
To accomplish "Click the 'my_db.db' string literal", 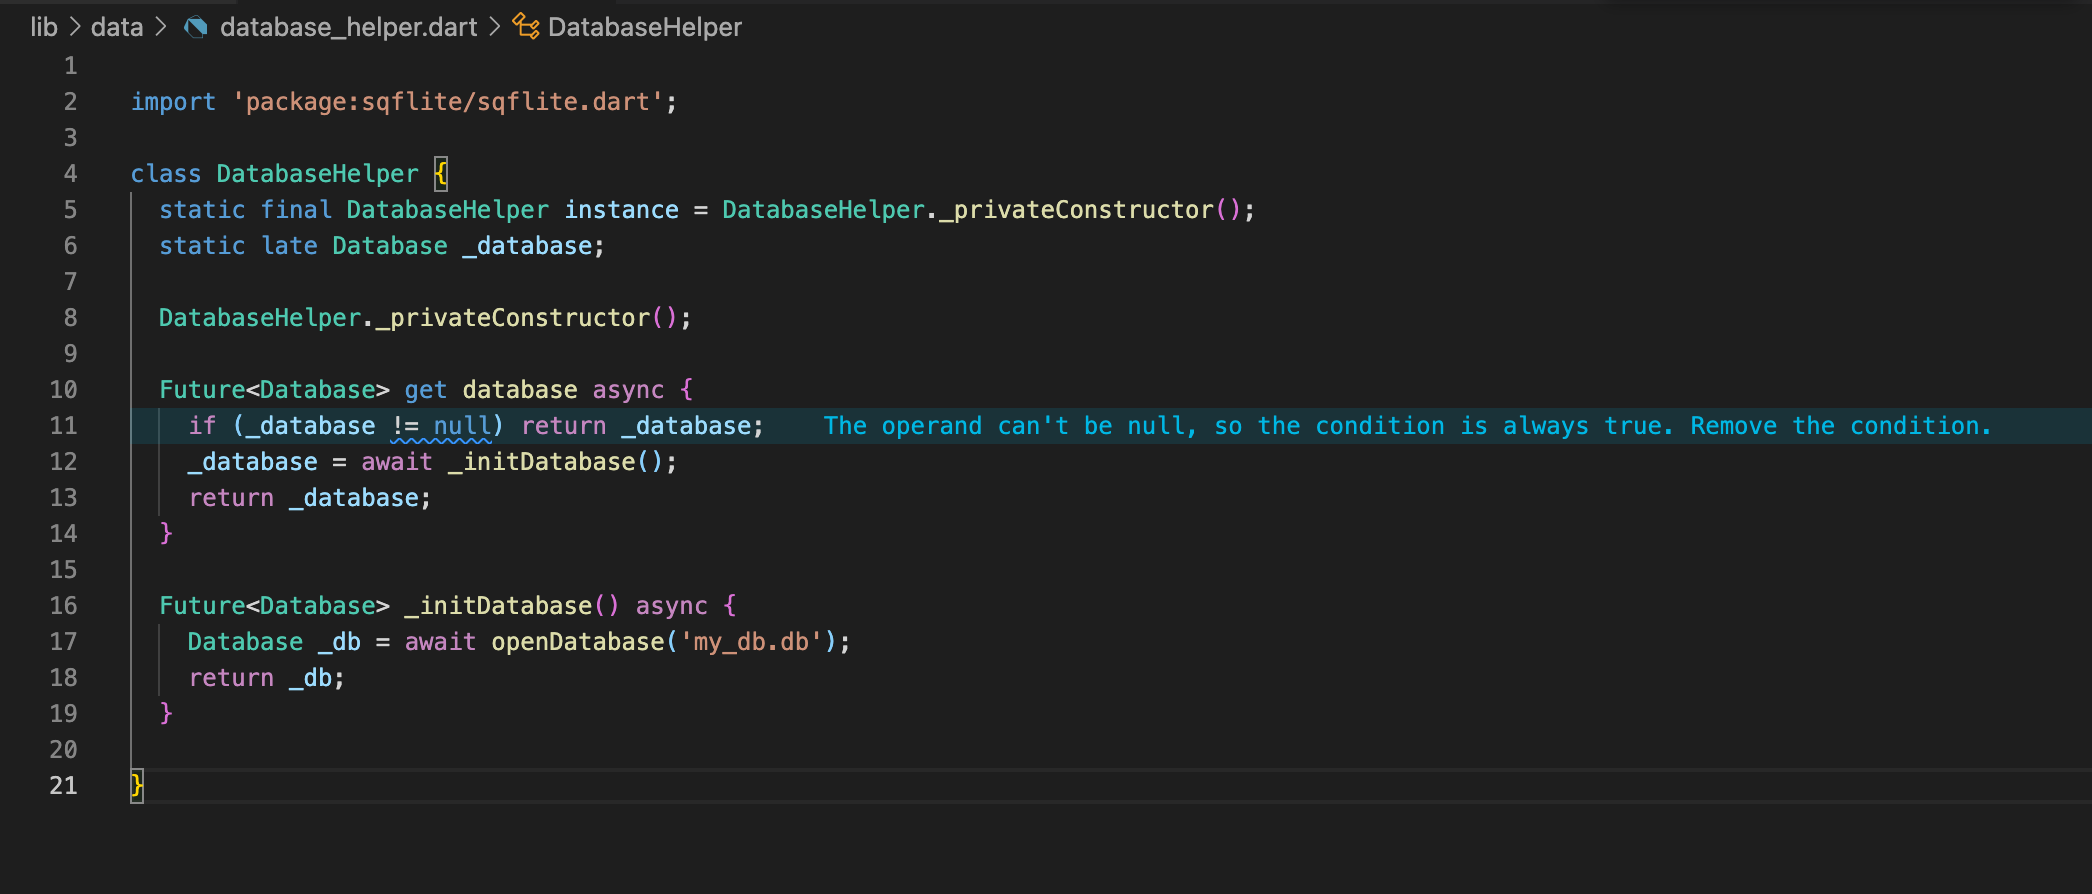I will (751, 642).
